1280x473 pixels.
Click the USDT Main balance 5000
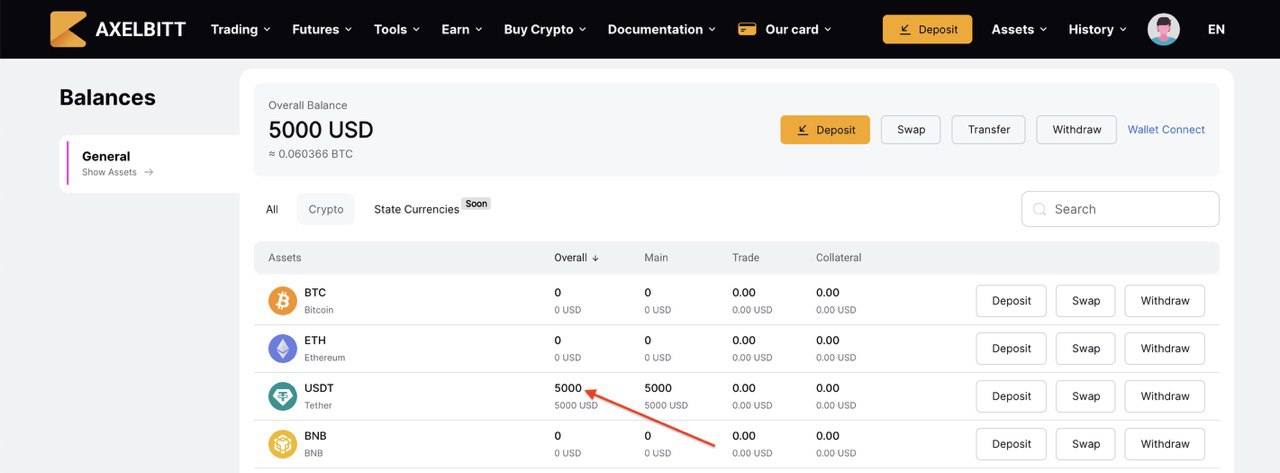pos(658,388)
